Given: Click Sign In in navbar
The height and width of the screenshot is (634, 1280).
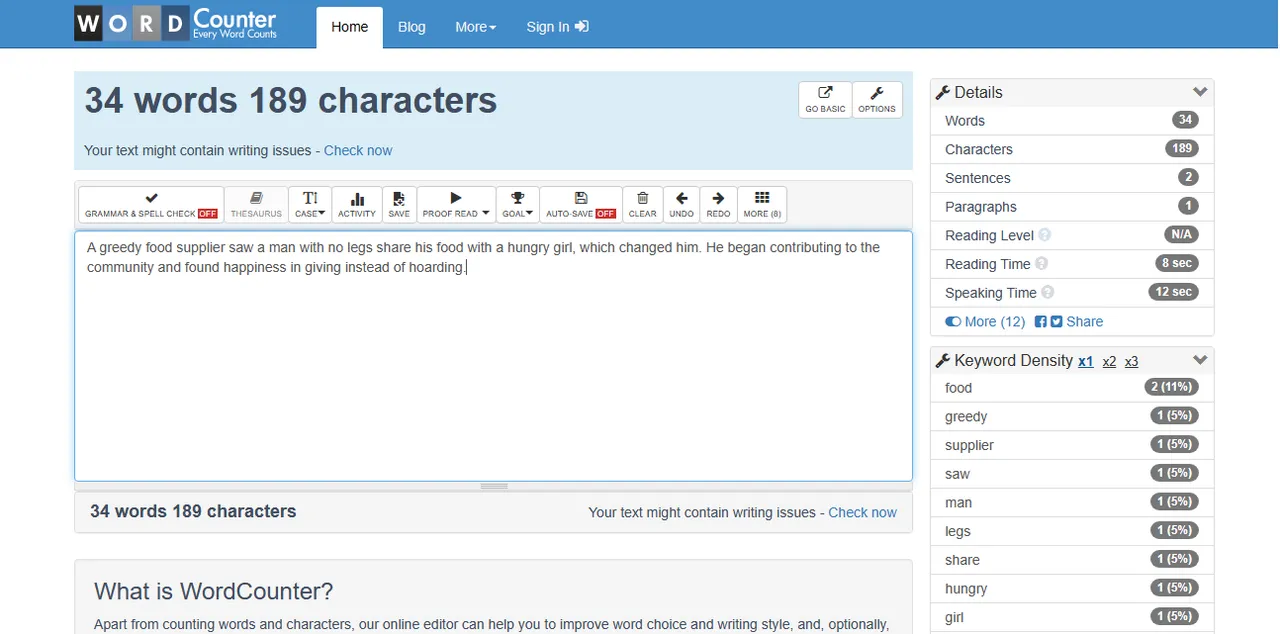Looking at the screenshot, I should 558,27.
